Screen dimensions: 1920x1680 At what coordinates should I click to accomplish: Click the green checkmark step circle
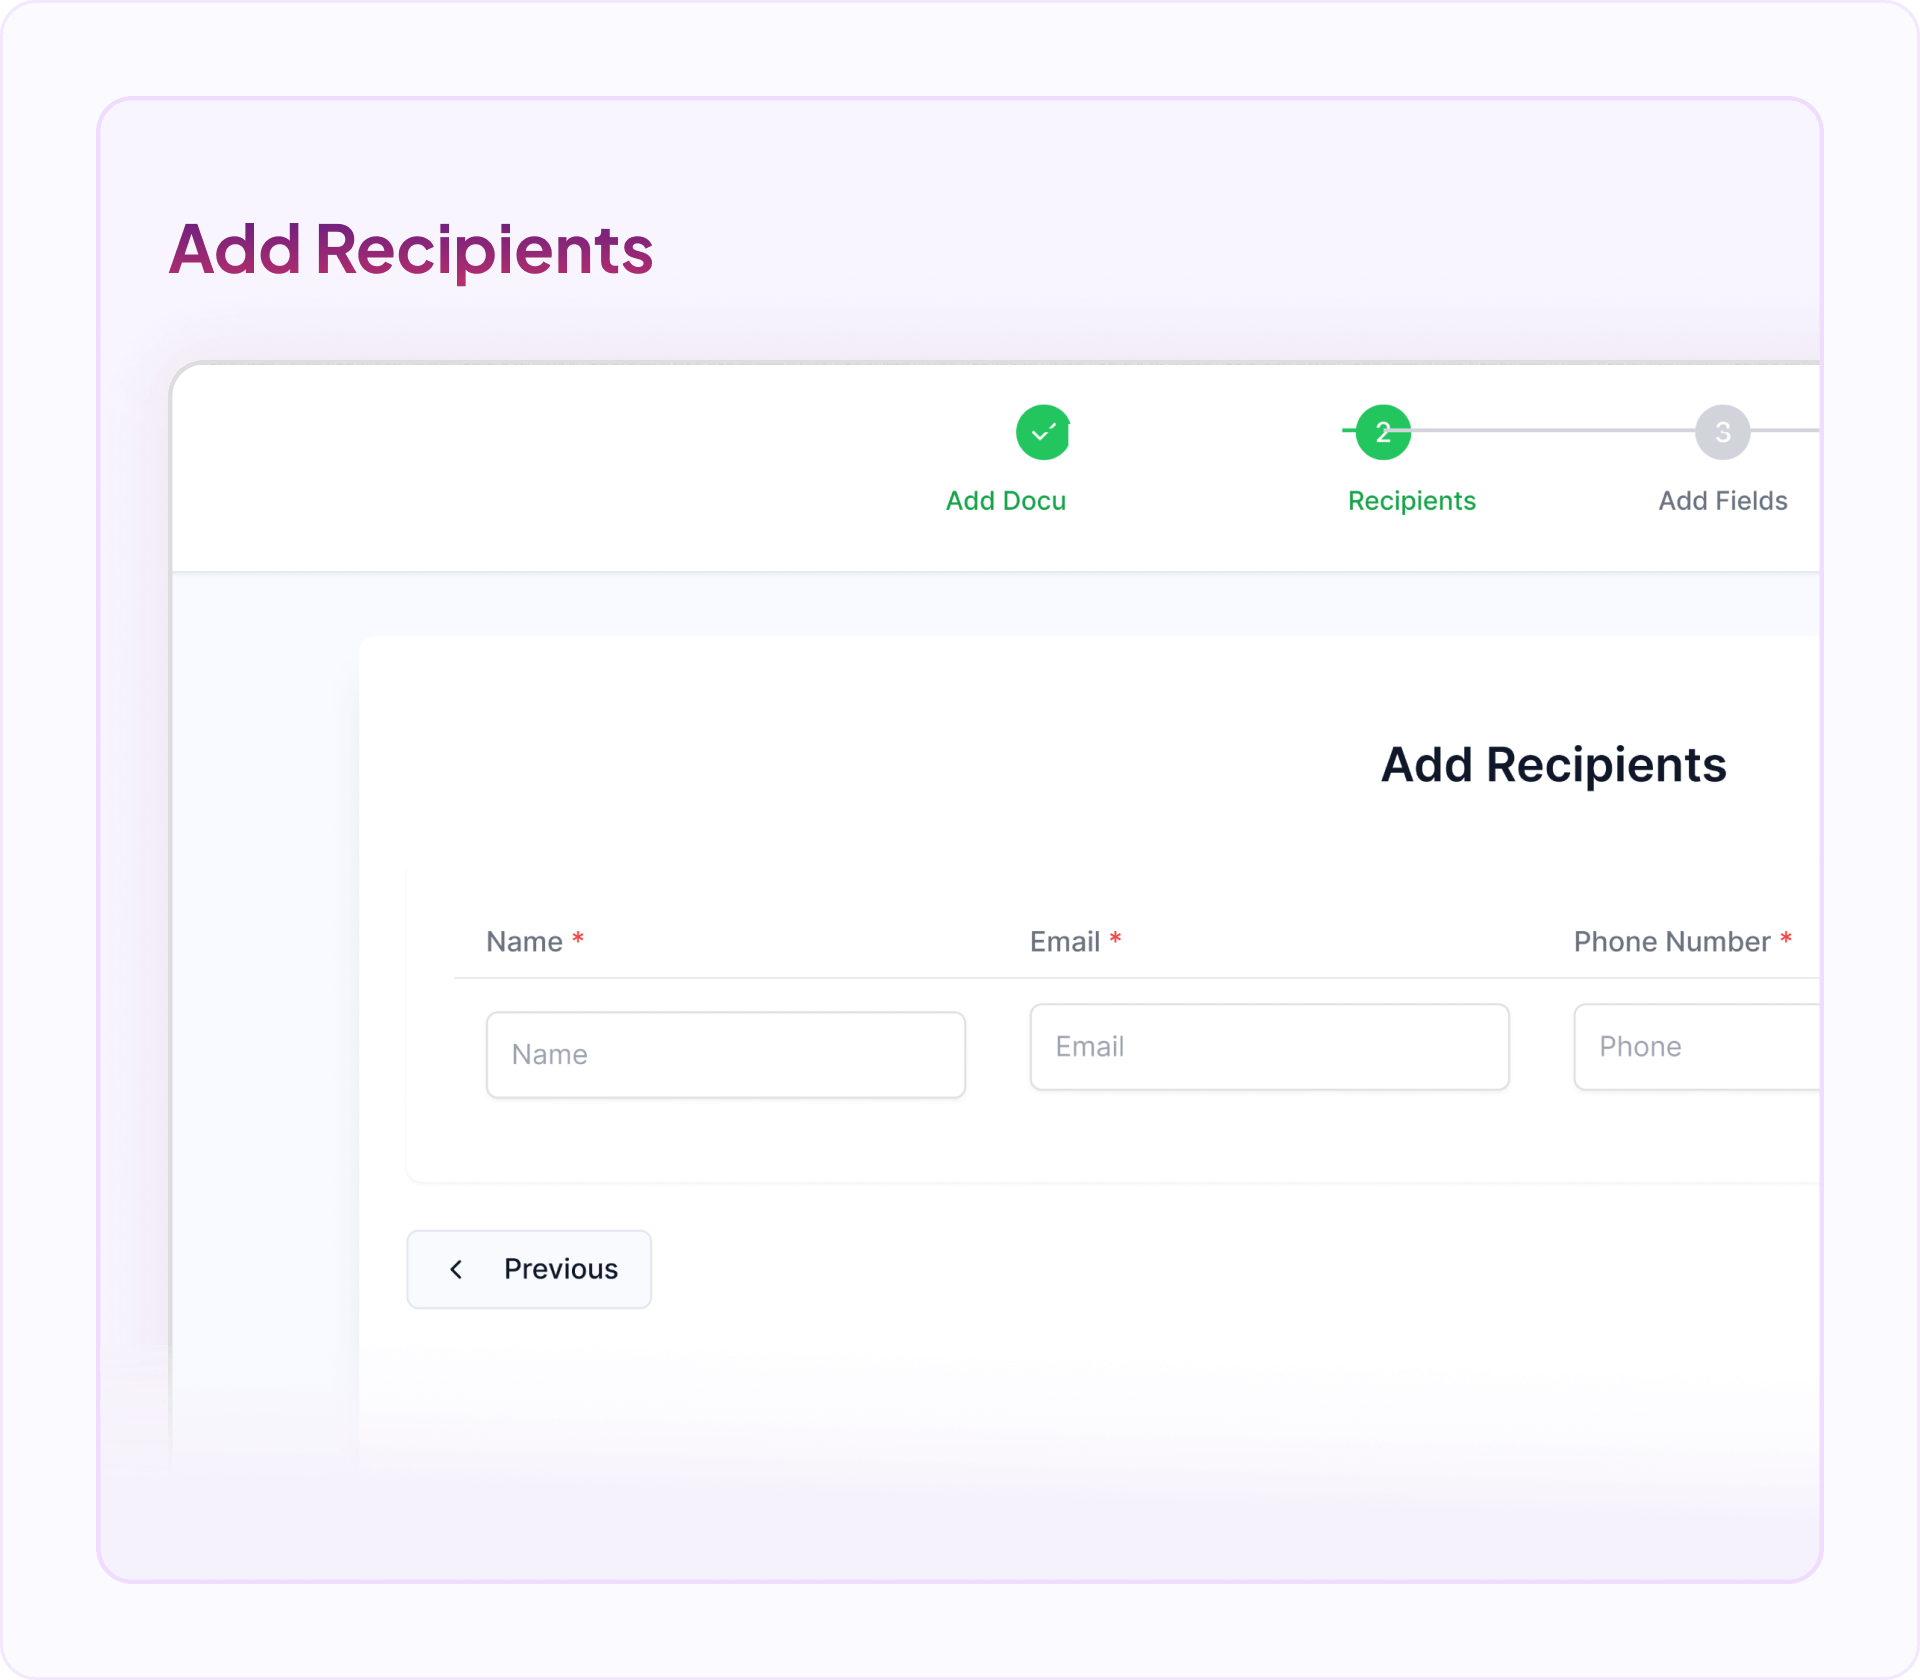pyautogui.click(x=1043, y=432)
